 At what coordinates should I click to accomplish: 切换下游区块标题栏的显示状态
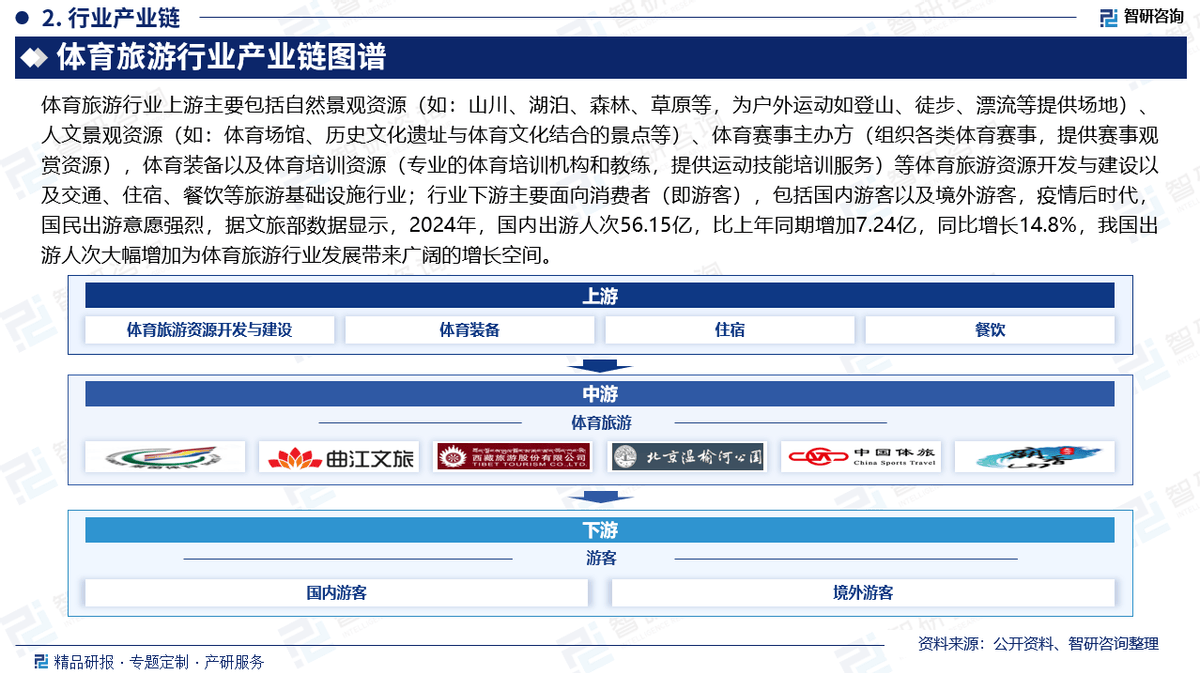(x=600, y=530)
